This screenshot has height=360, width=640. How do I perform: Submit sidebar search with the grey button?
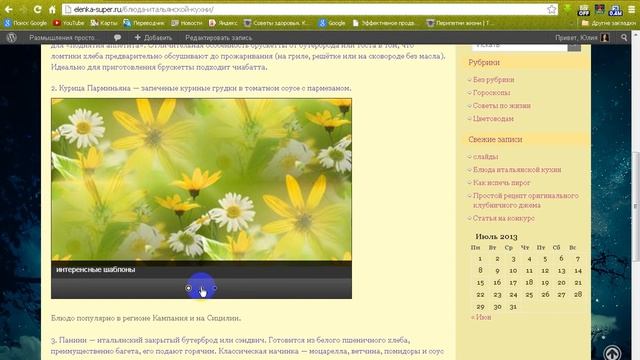coord(574,47)
